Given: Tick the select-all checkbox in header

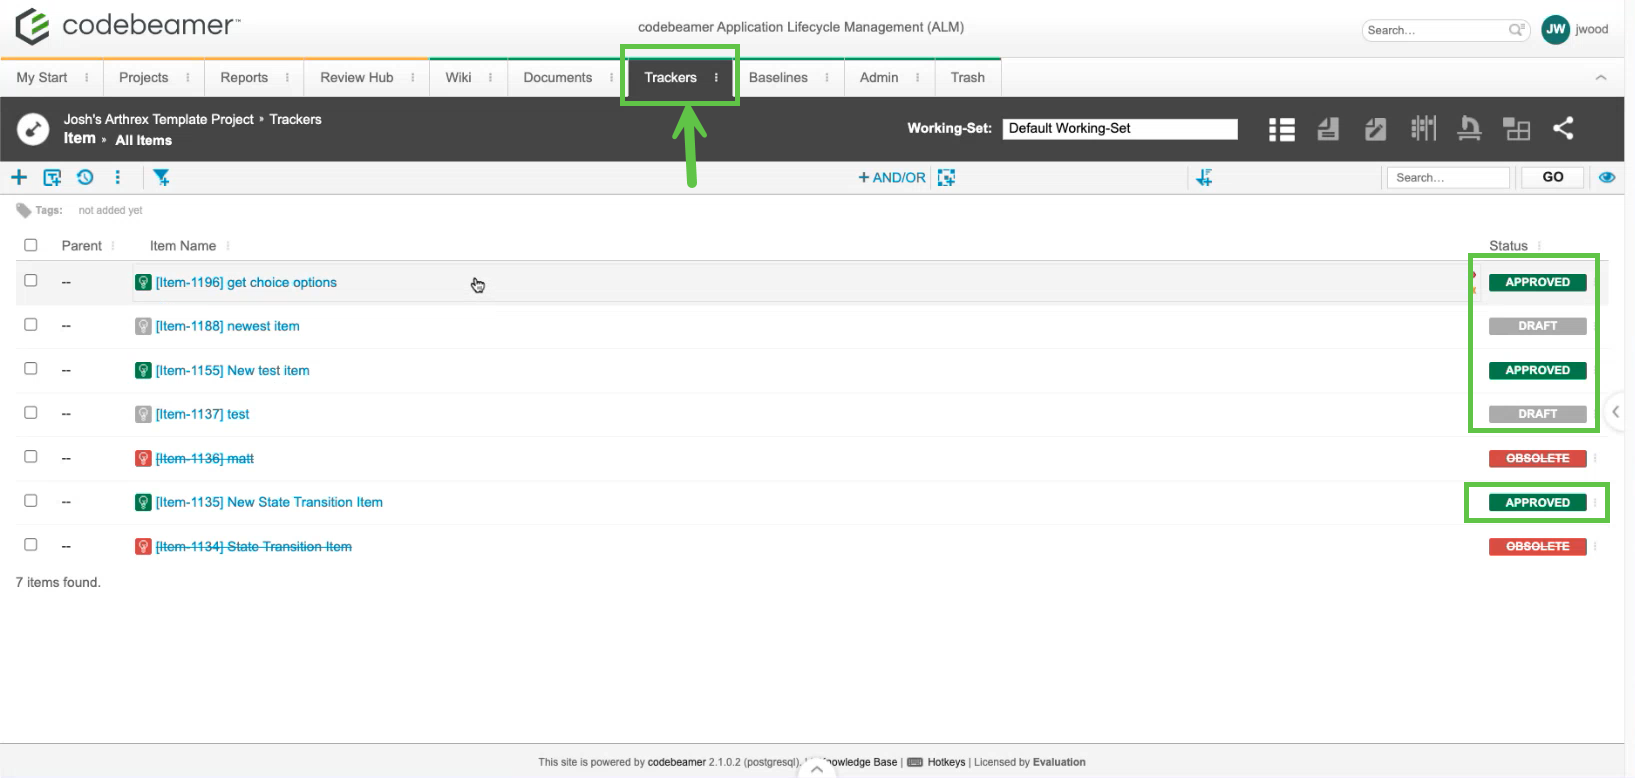Looking at the screenshot, I should [x=31, y=245].
